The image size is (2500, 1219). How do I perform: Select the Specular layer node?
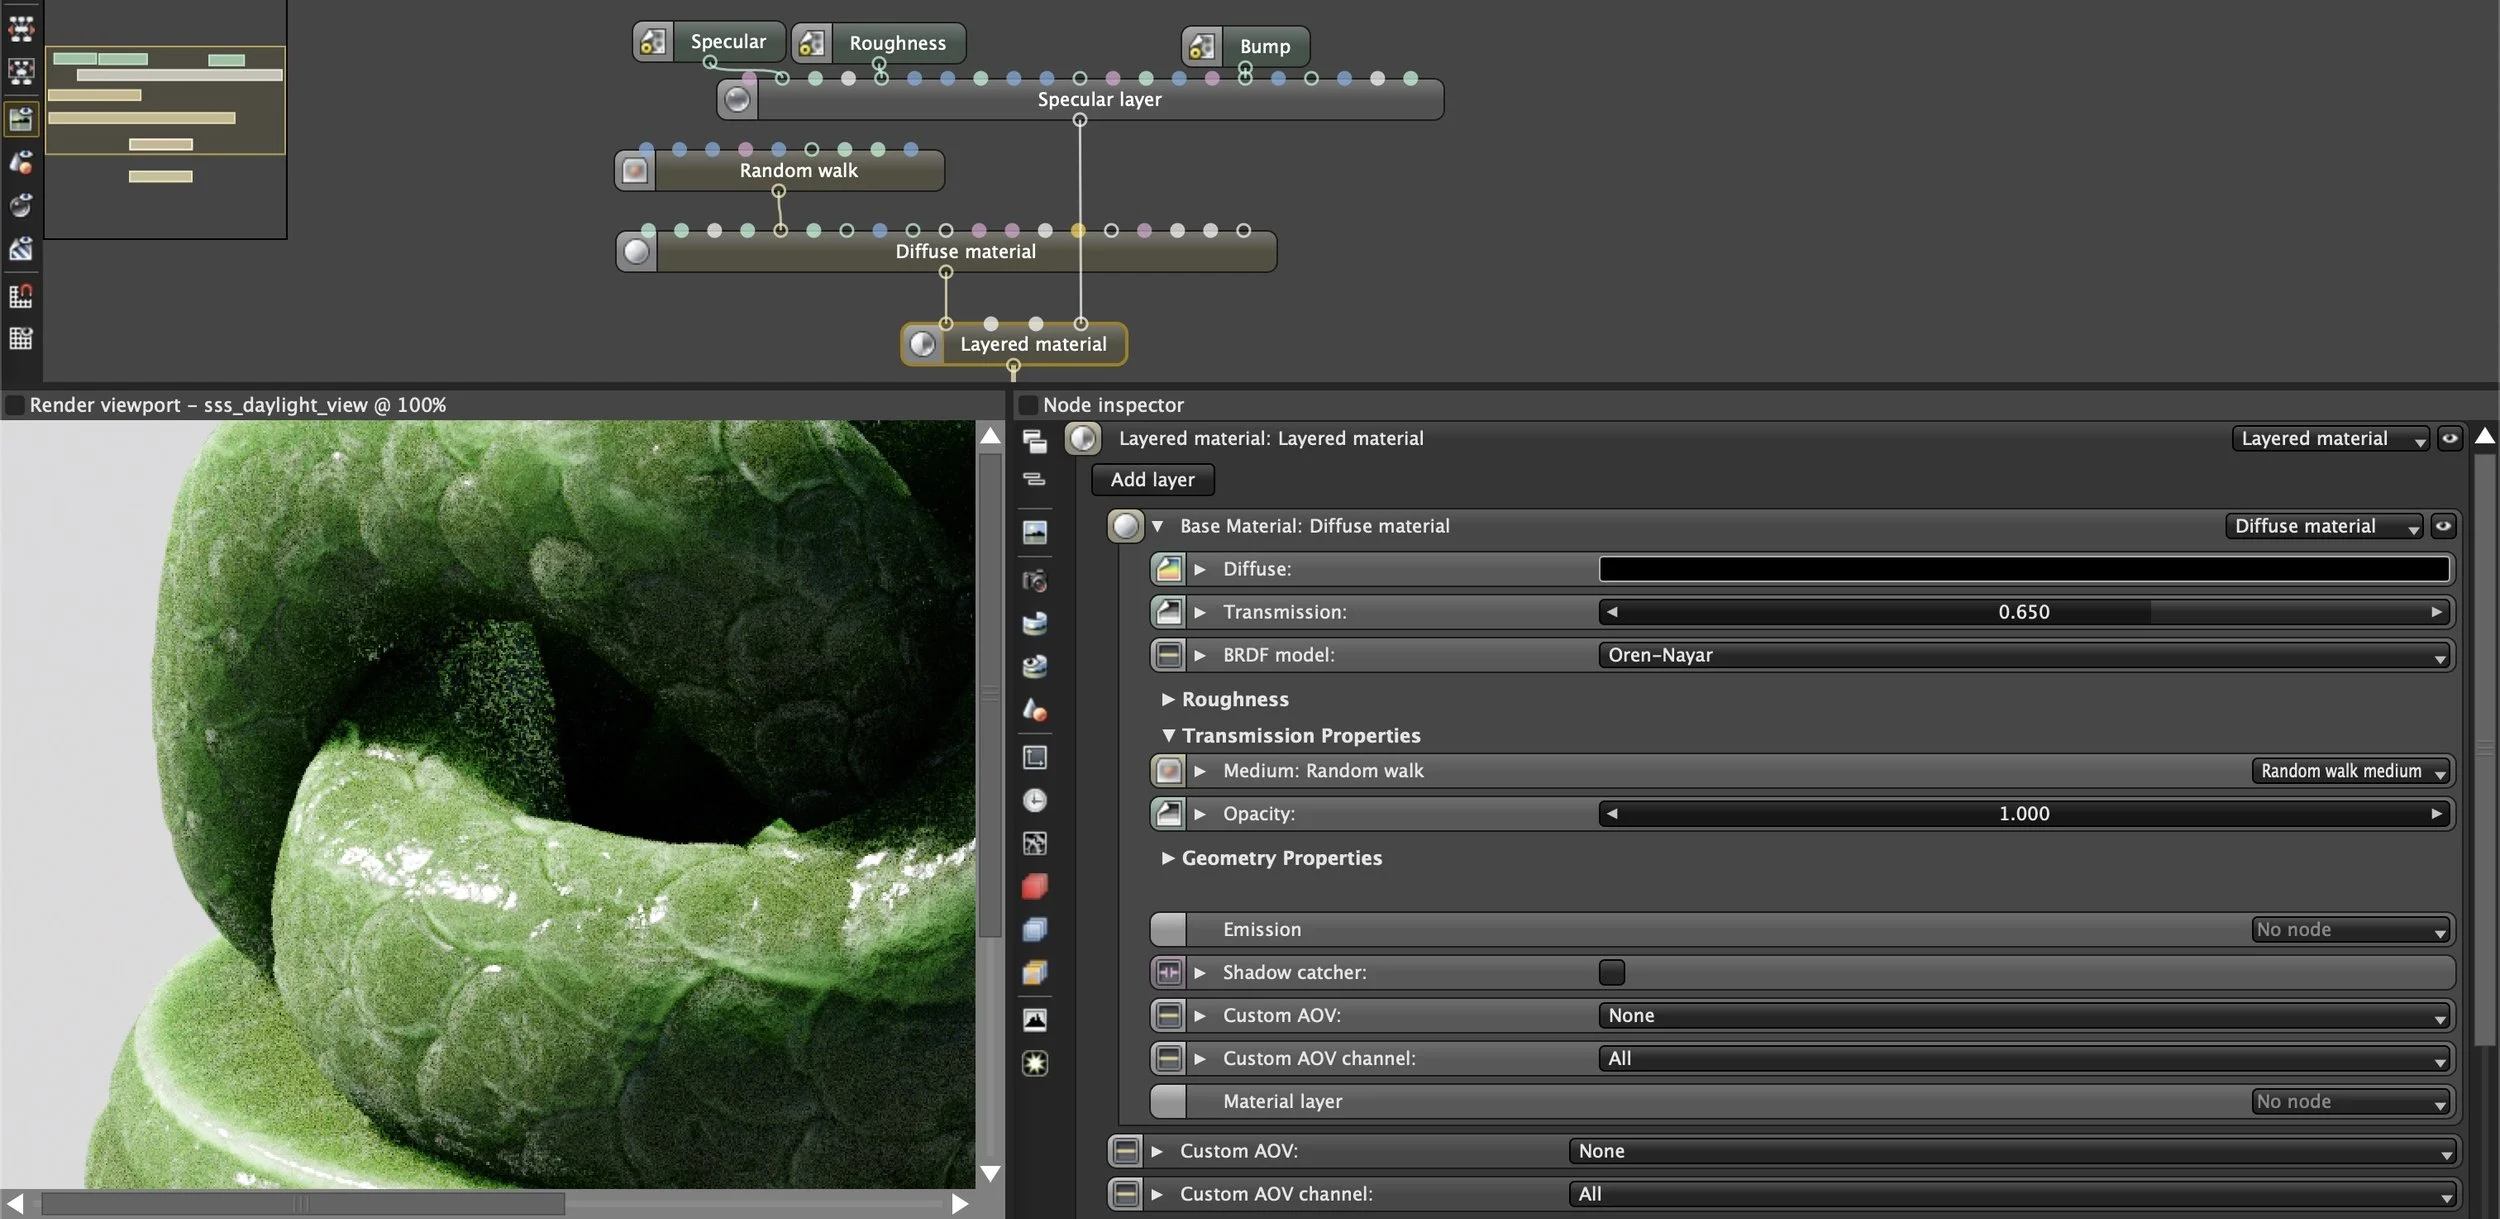click(1098, 100)
